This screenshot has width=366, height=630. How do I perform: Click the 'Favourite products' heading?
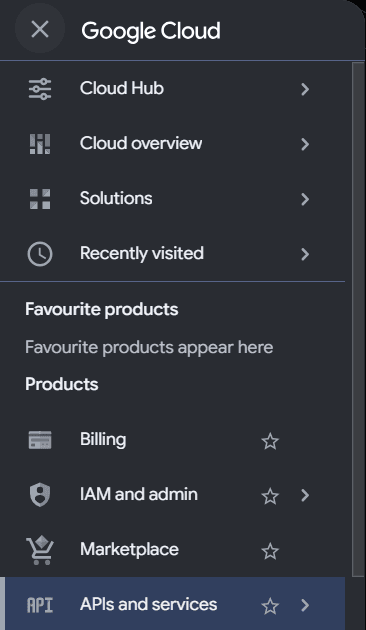(x=102, y=310)
